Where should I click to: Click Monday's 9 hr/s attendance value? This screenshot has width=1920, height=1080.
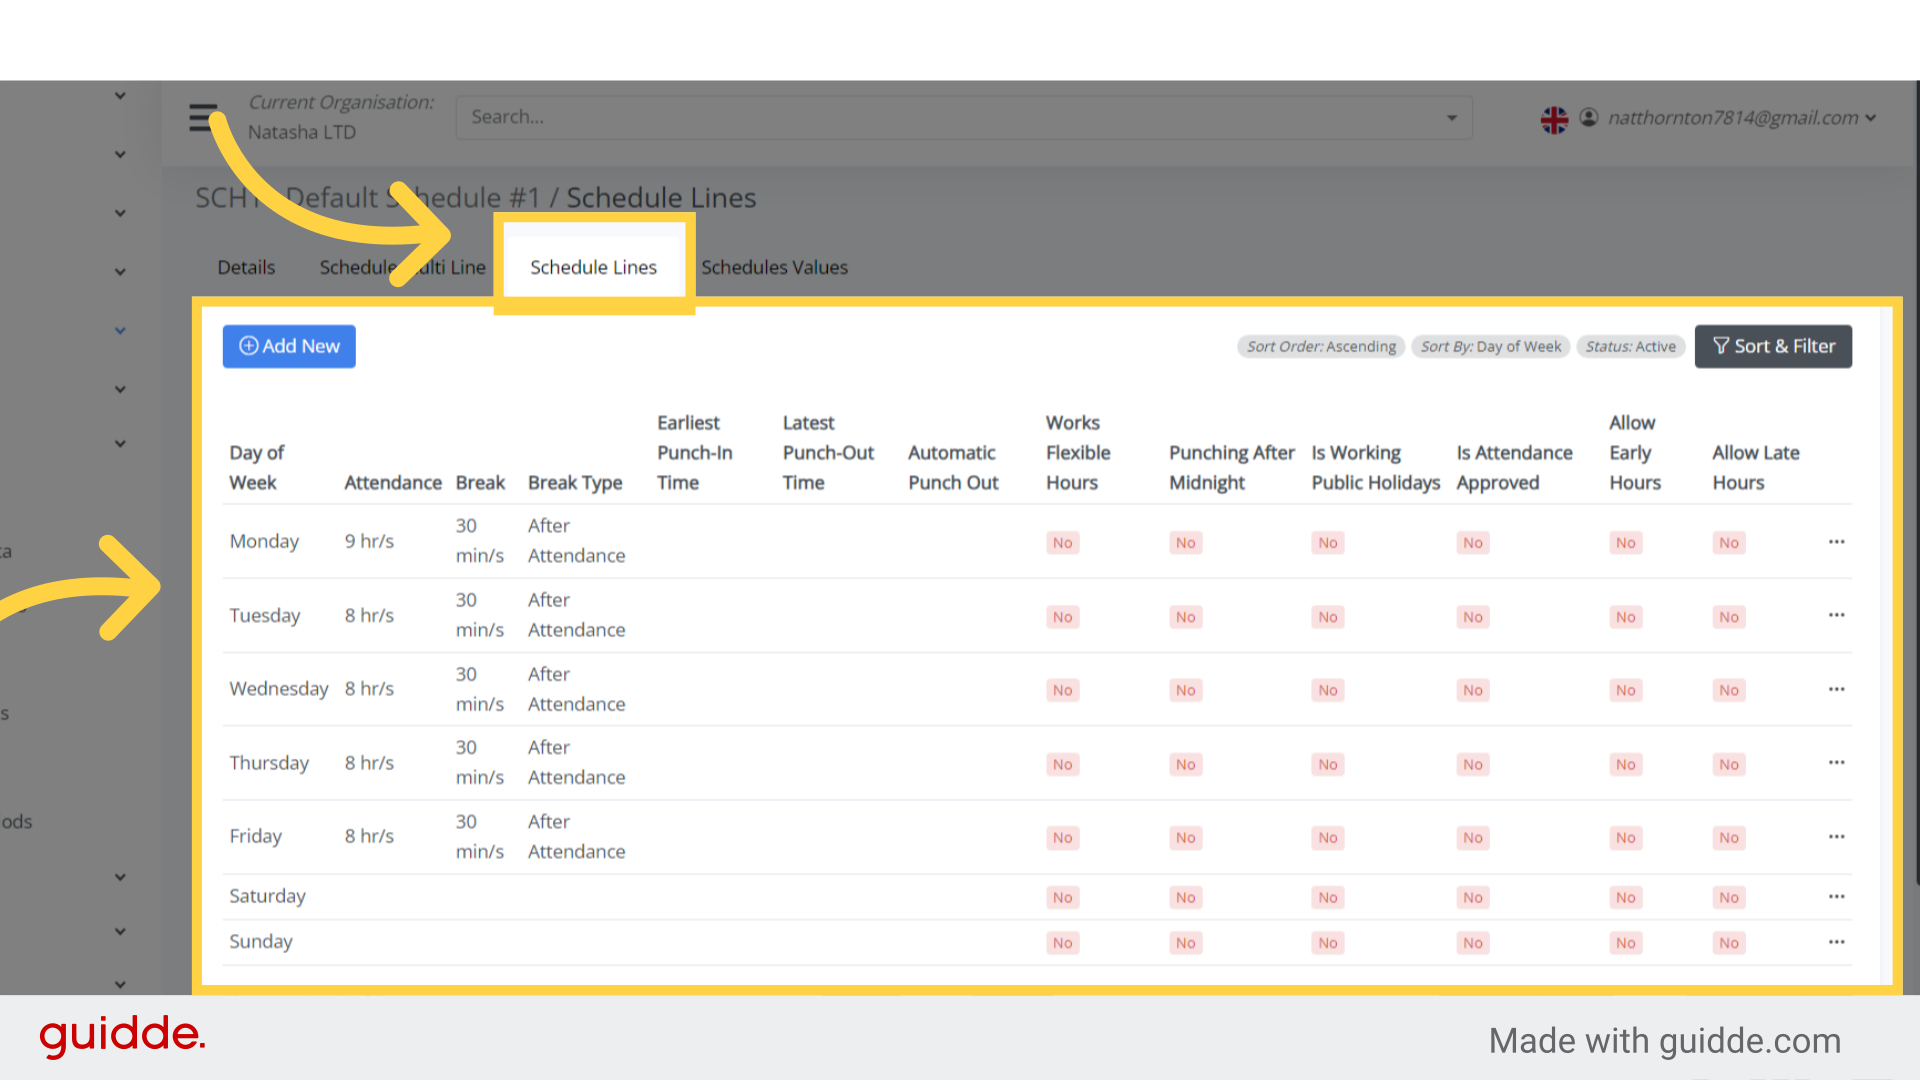[369, 542]
